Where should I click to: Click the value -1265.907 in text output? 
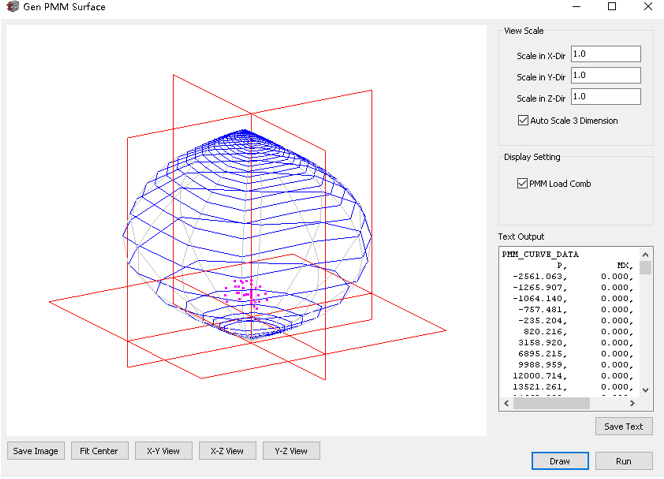[x=540, y=288]
